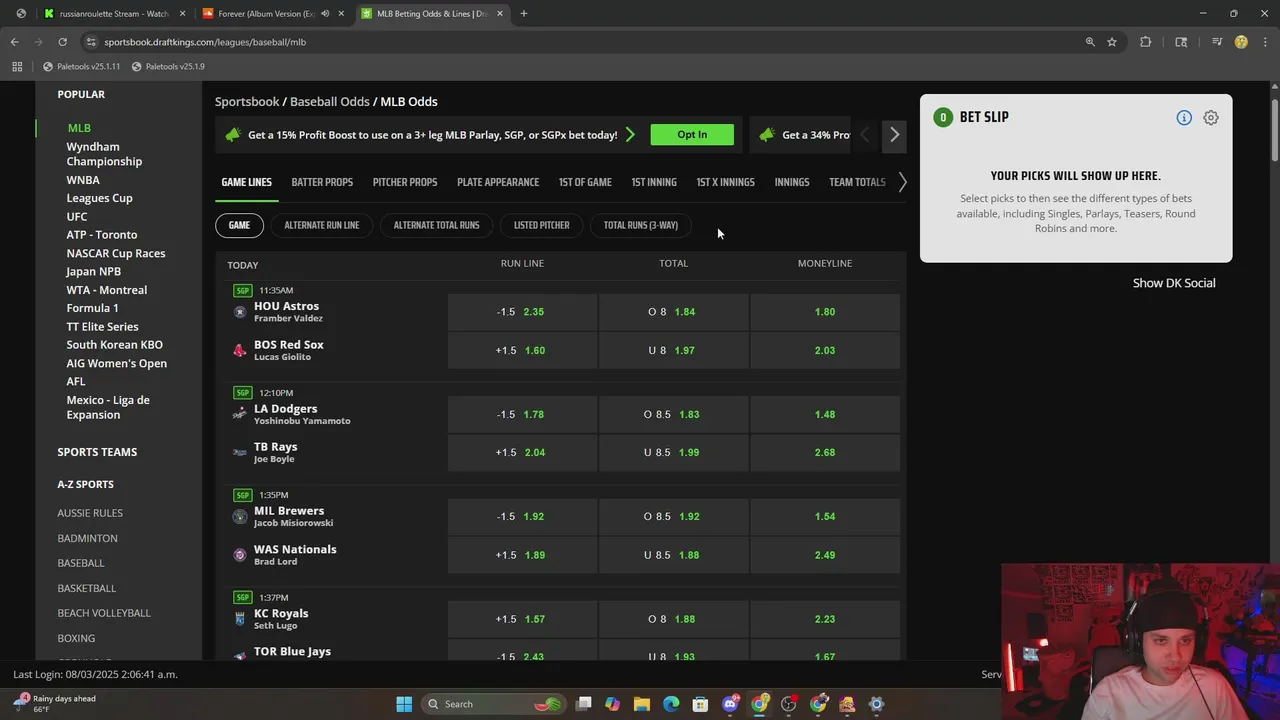Image resolution: width=1280 pixels, height=720 pixels.
Task: Click the WAS Nationals team logo
Action: pyautogui.click(x=240, y=555)
